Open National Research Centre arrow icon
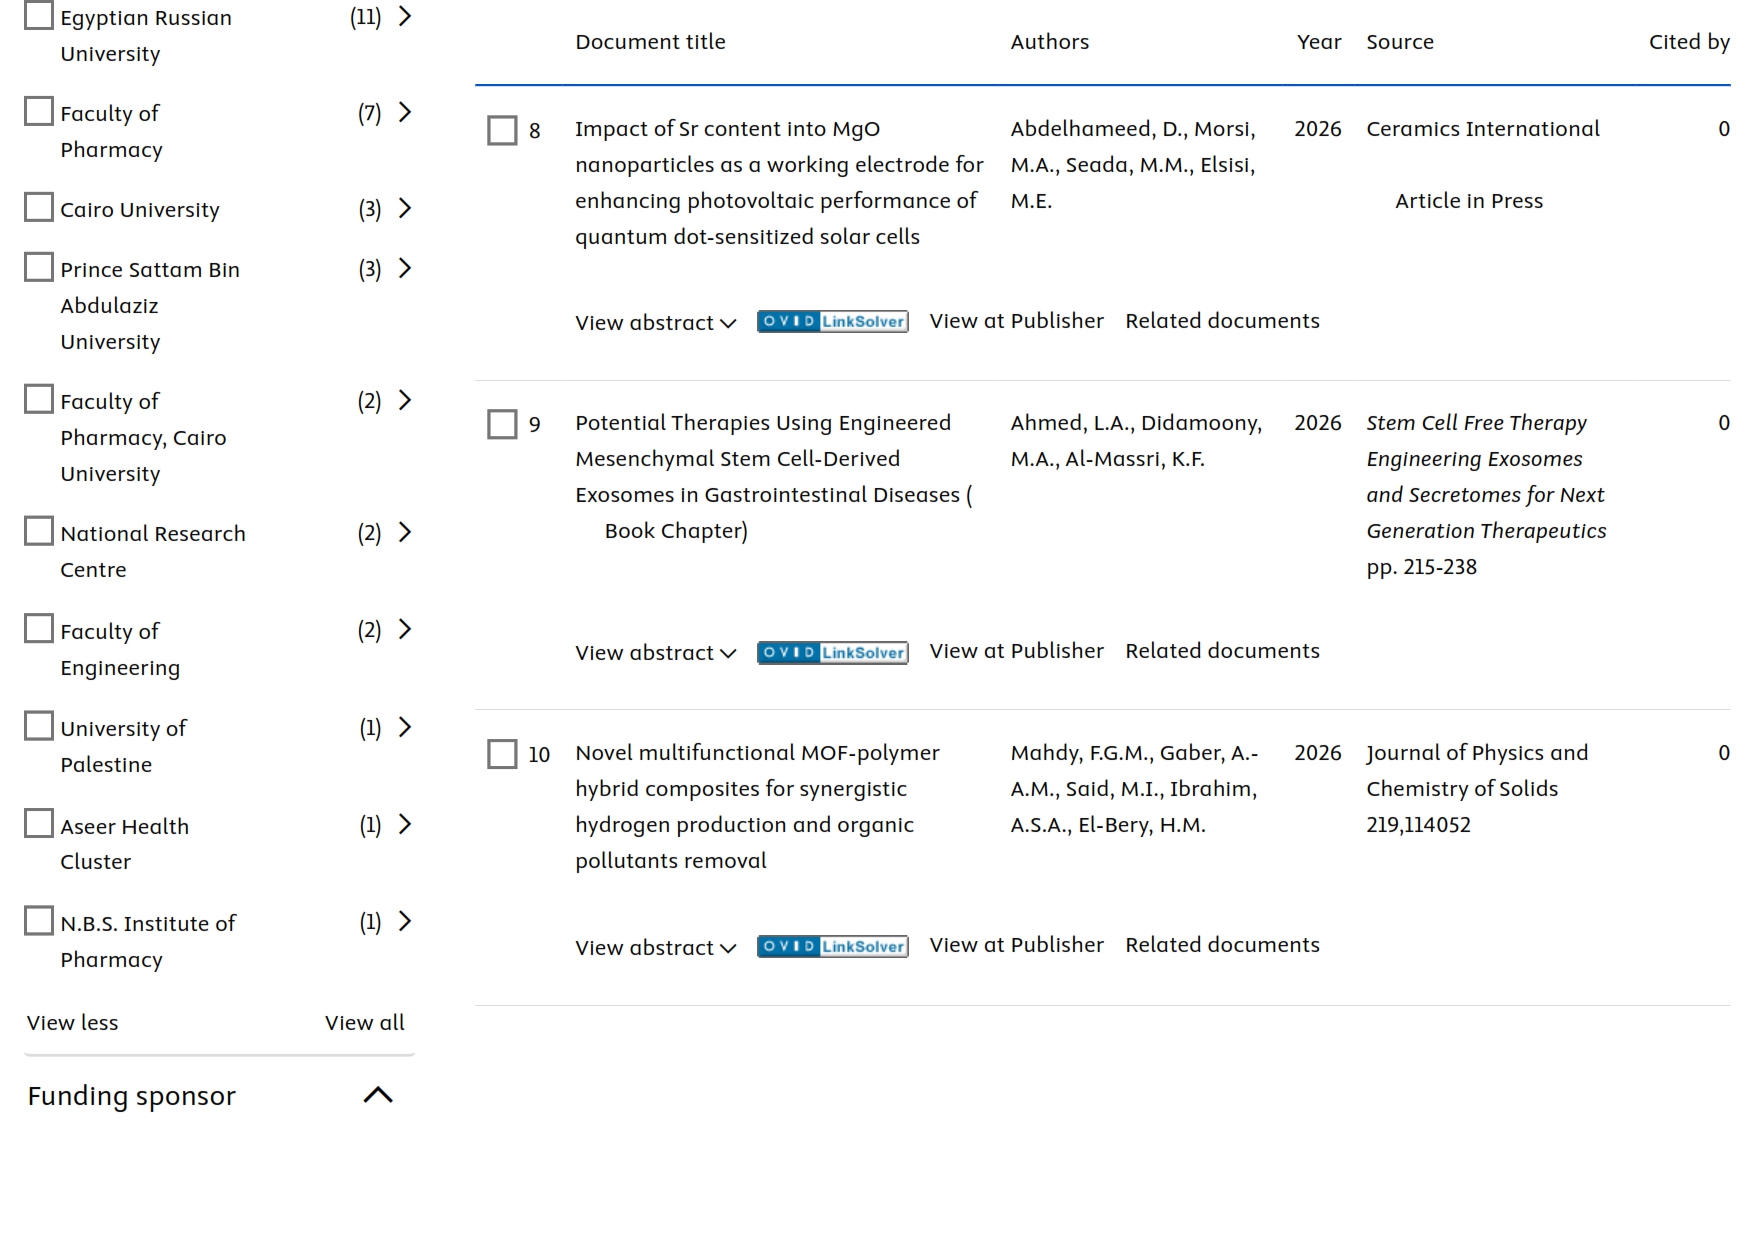Image resolution: width=1754 pixels, height=1239 pixels. [405, 532]
